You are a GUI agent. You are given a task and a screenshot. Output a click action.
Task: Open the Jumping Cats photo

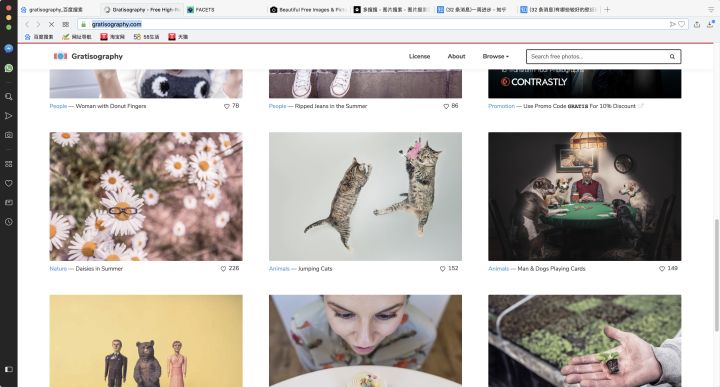tap(366, 196)
